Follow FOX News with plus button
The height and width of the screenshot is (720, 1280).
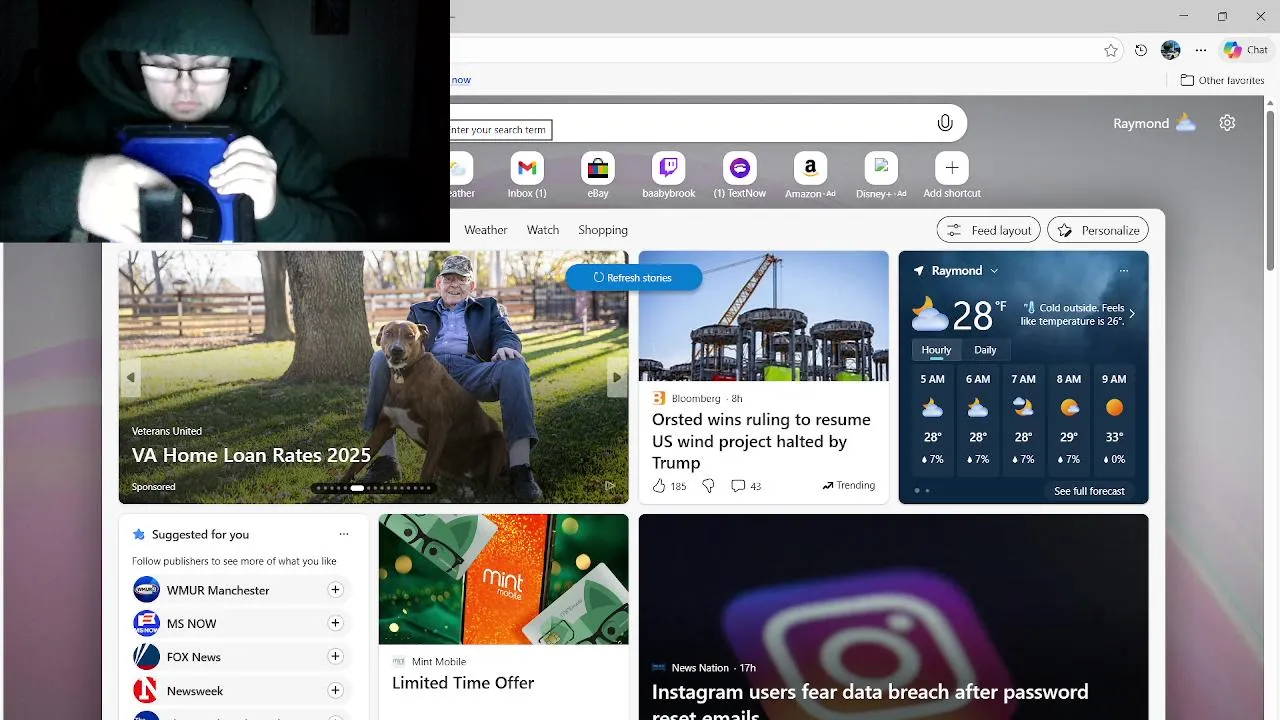[x=335, y=657]
